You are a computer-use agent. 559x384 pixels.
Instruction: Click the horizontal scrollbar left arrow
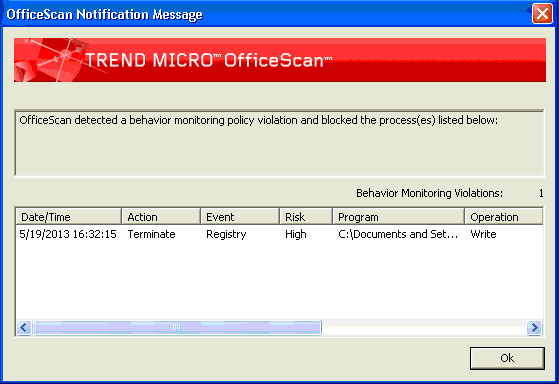(24, 327)
